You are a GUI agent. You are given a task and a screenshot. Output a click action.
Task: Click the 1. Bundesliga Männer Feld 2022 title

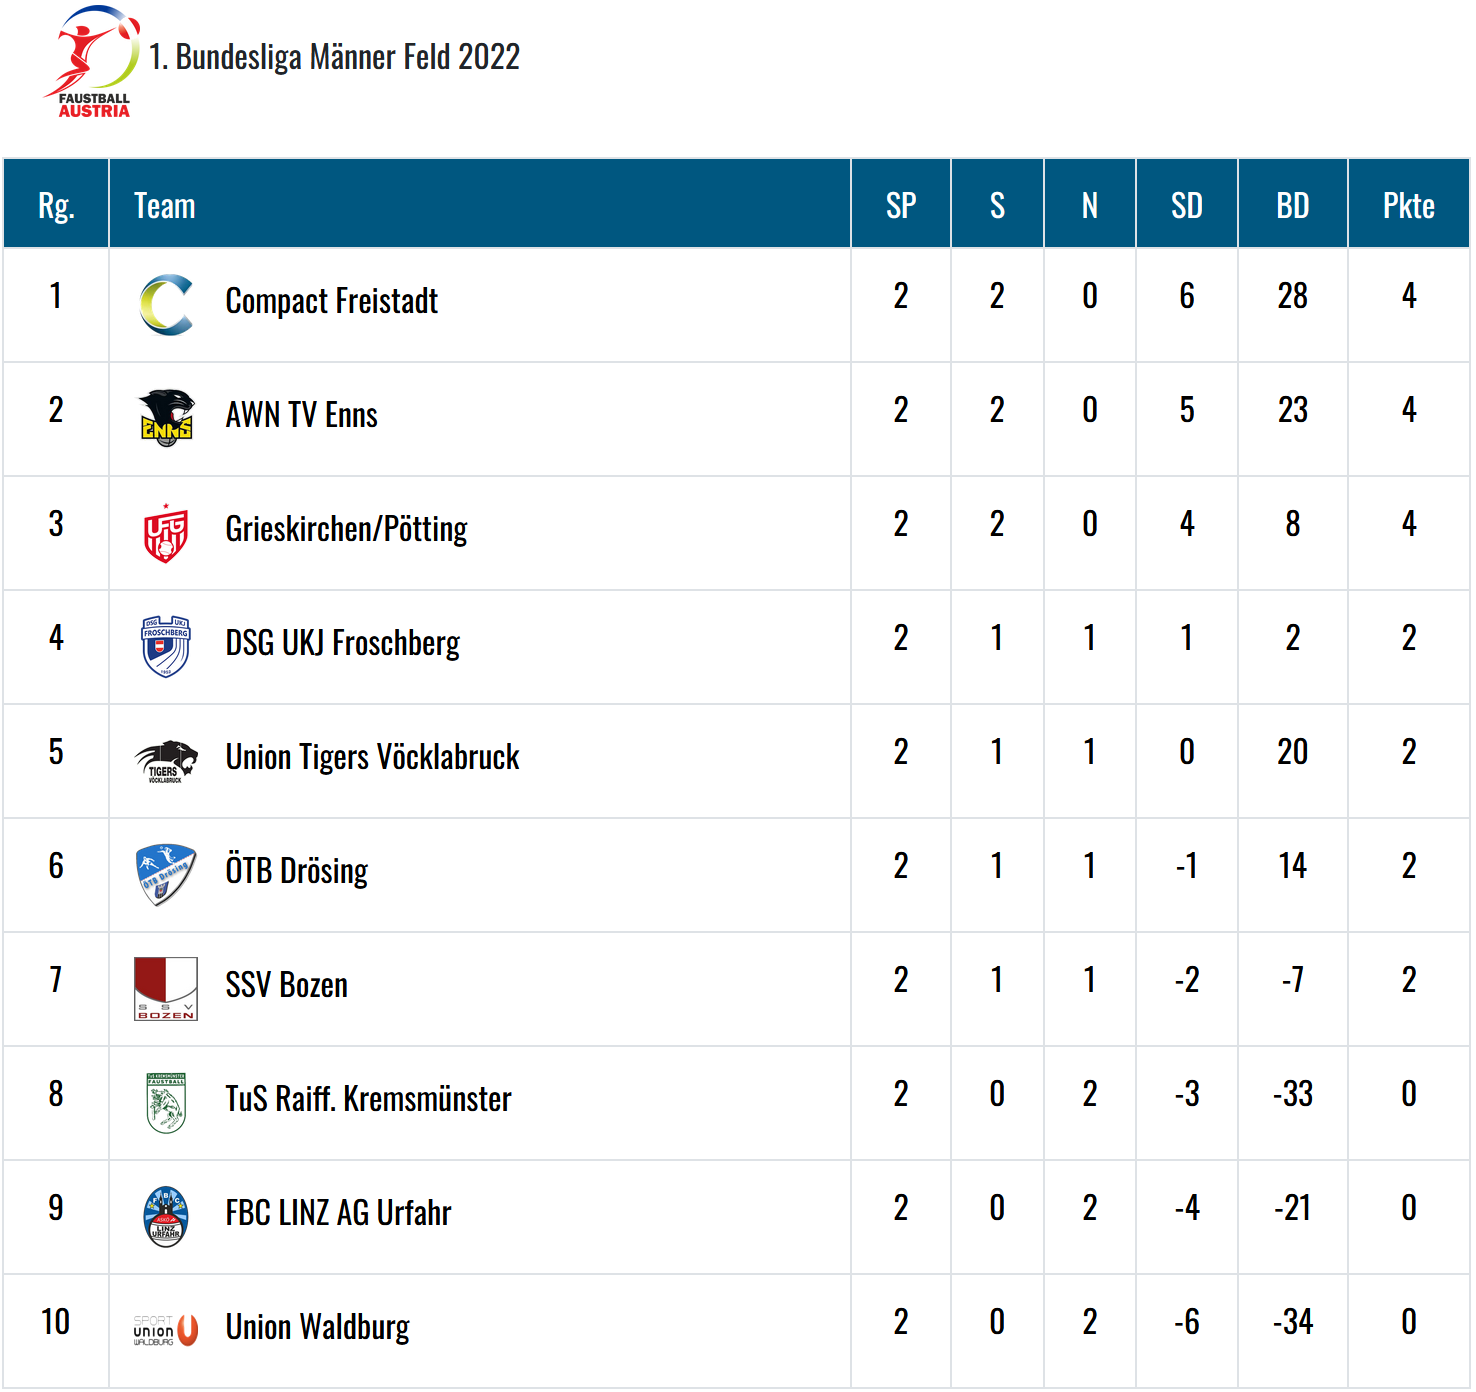click(x=334, y=57)
